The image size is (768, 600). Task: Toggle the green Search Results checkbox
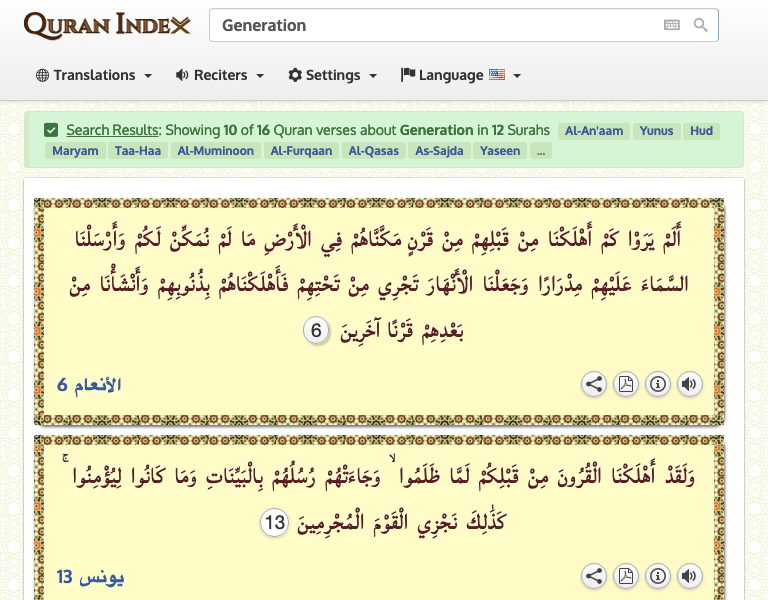[51, 130]
